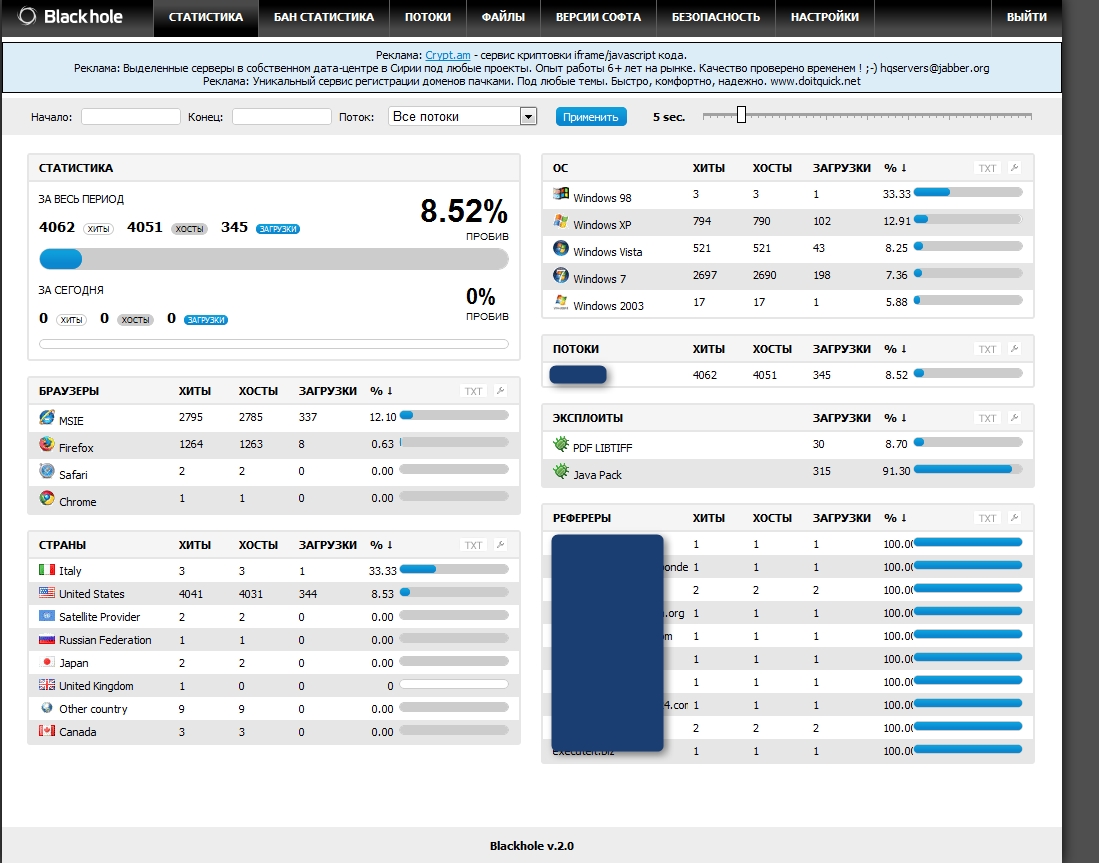1099x863 pixels.
Task: Follow the Crypt.am advertisement link
Action: coord(448,55)
